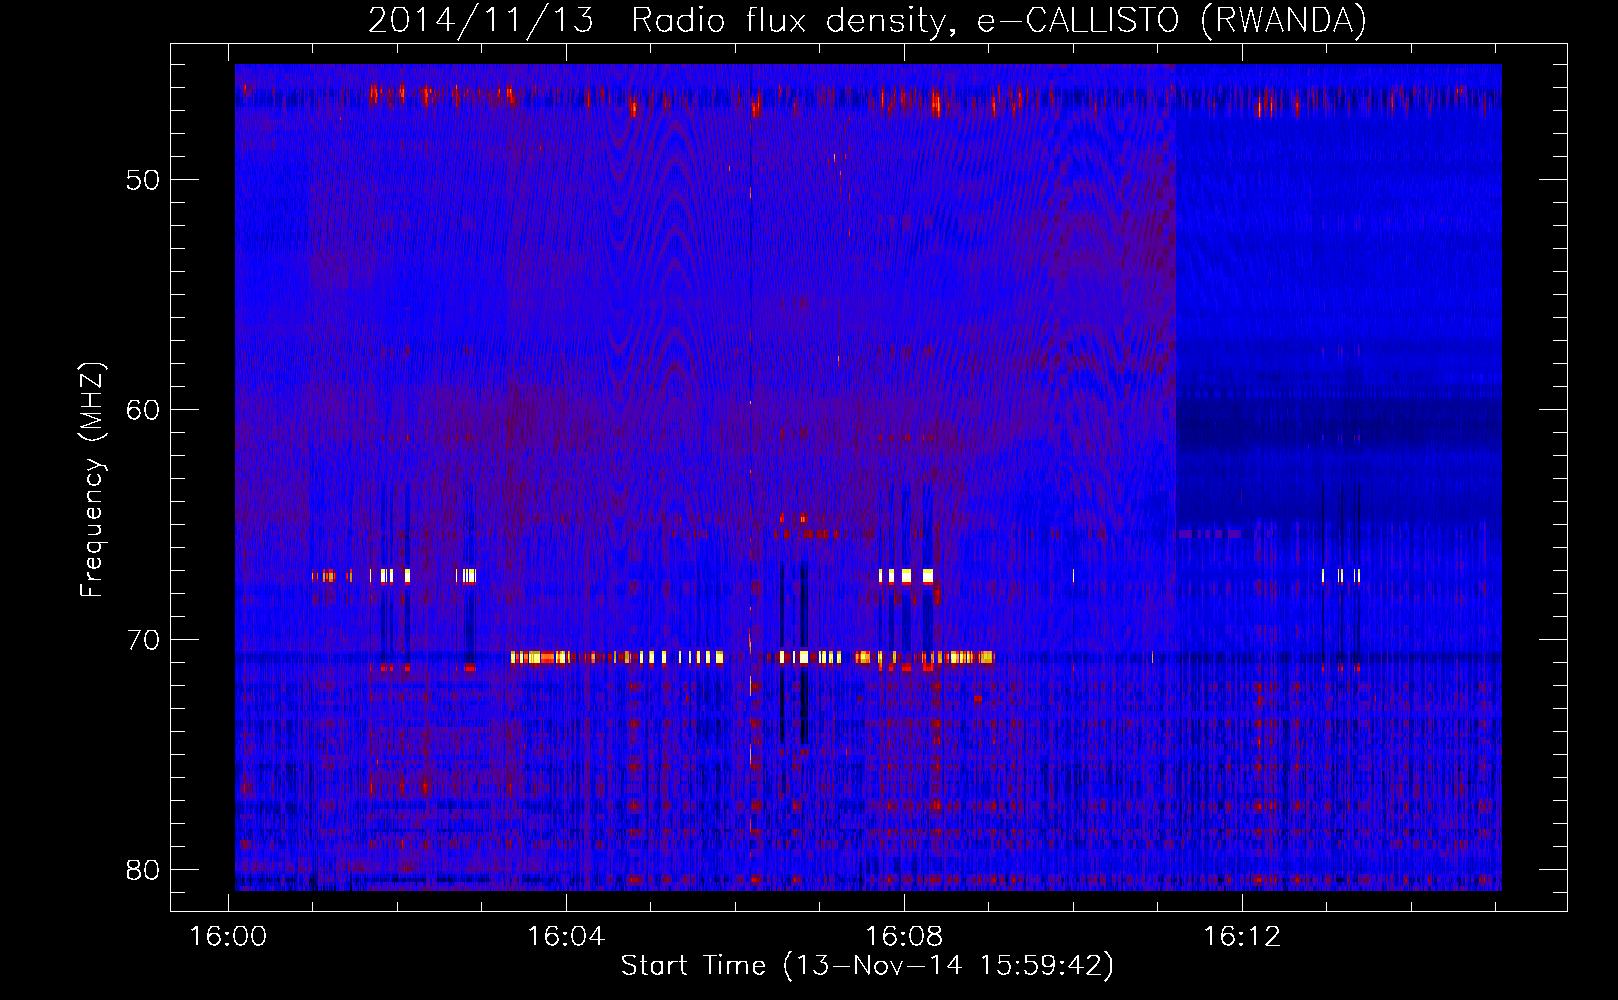Click the '16:04' time tick label
The image size is (1618, 1000).
tap(567, 937)
